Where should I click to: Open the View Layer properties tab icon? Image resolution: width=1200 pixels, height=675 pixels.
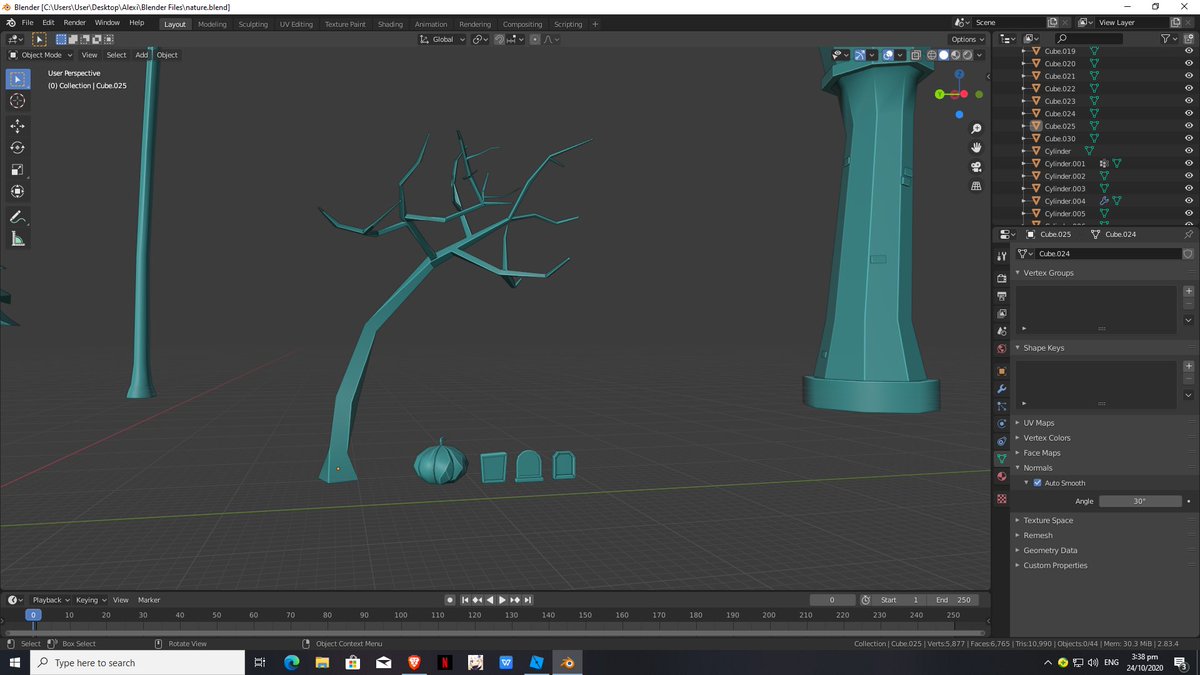point(1001,314)
